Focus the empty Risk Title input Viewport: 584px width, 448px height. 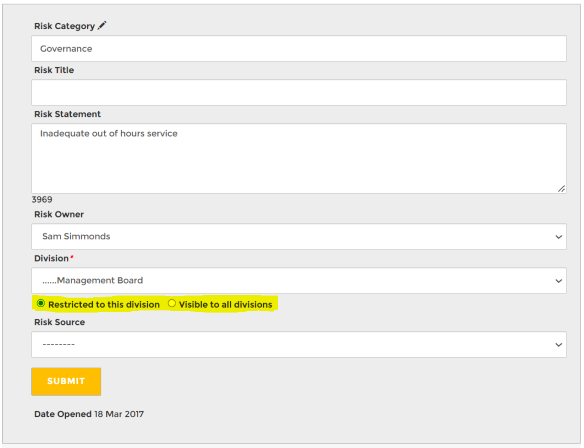point(299,92)
